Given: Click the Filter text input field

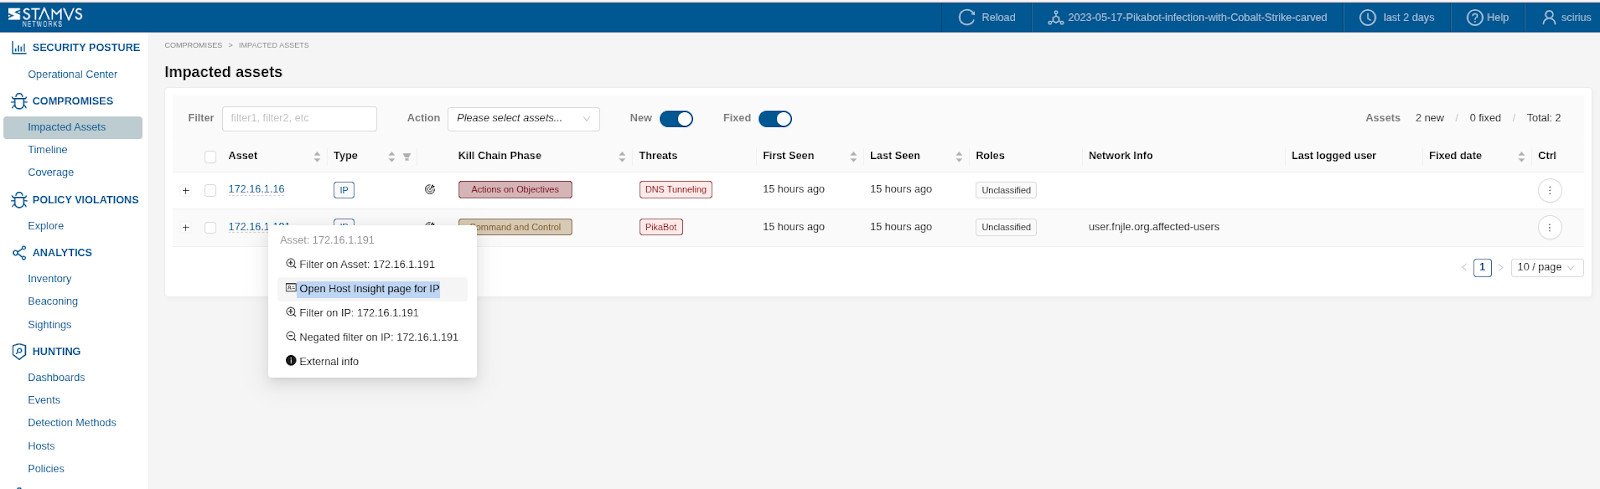Looking at the screenshot, I should pos(299,118).
